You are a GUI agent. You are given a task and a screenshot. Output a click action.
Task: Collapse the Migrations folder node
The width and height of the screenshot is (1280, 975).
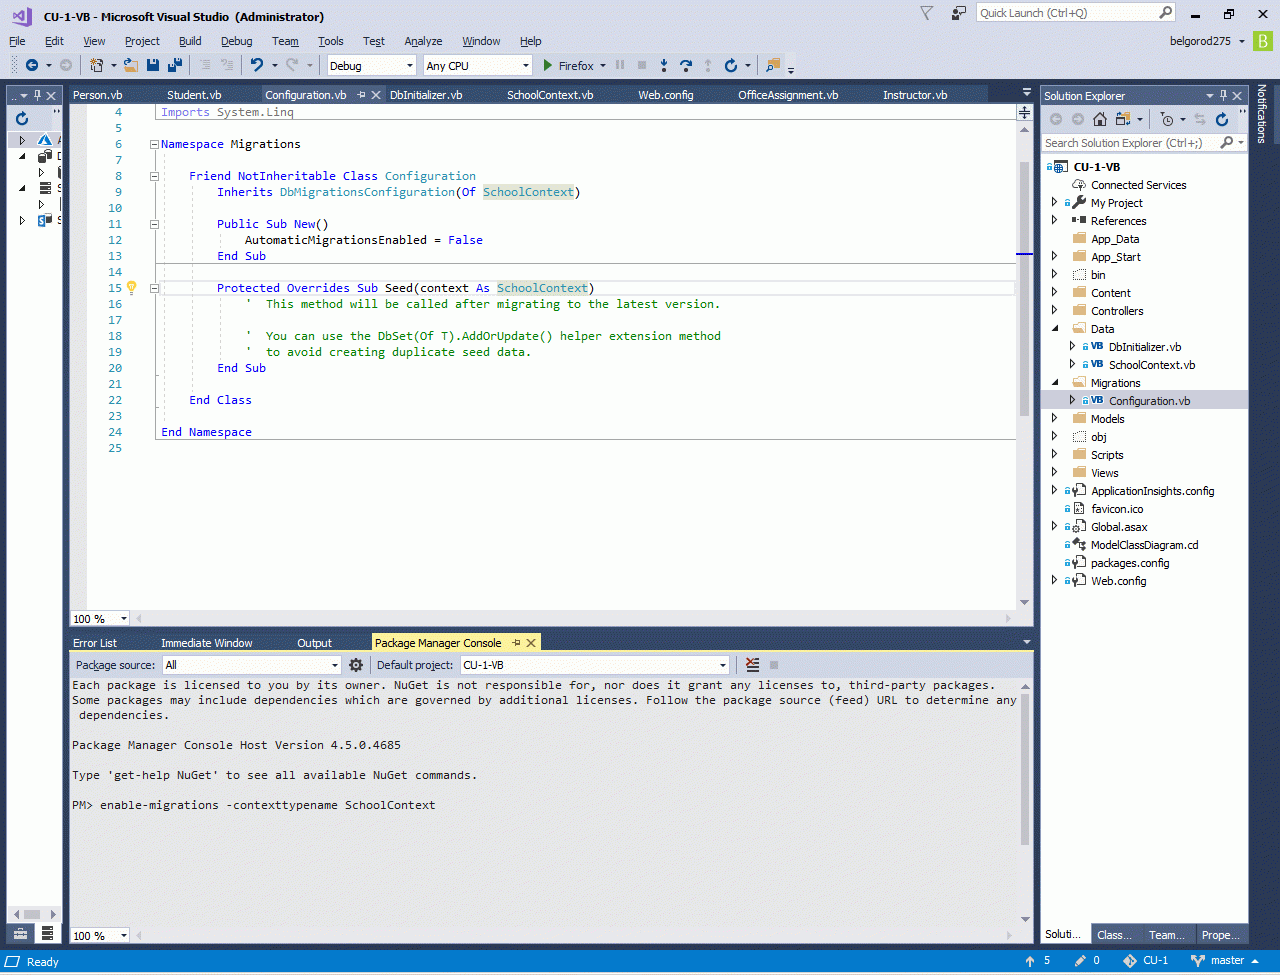(1054, 383)
